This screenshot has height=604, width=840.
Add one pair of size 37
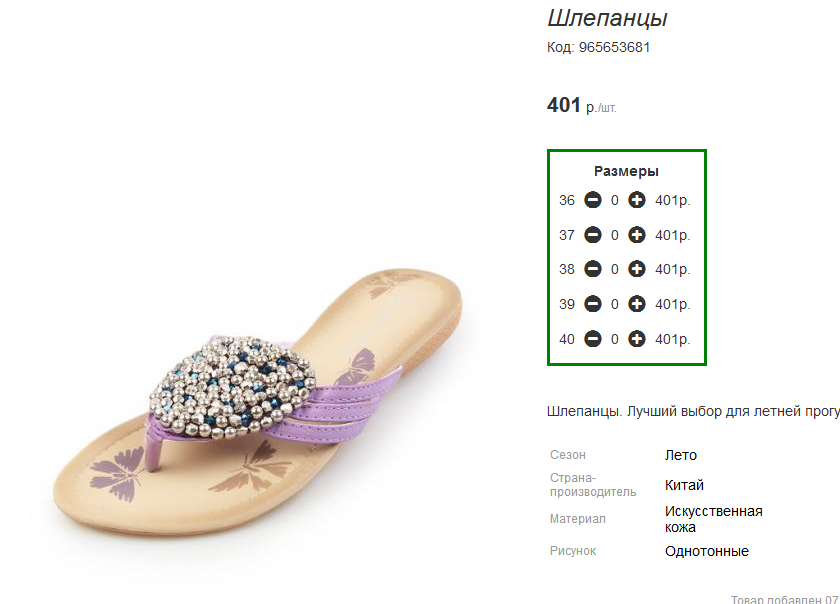click(x=636, y=235)
